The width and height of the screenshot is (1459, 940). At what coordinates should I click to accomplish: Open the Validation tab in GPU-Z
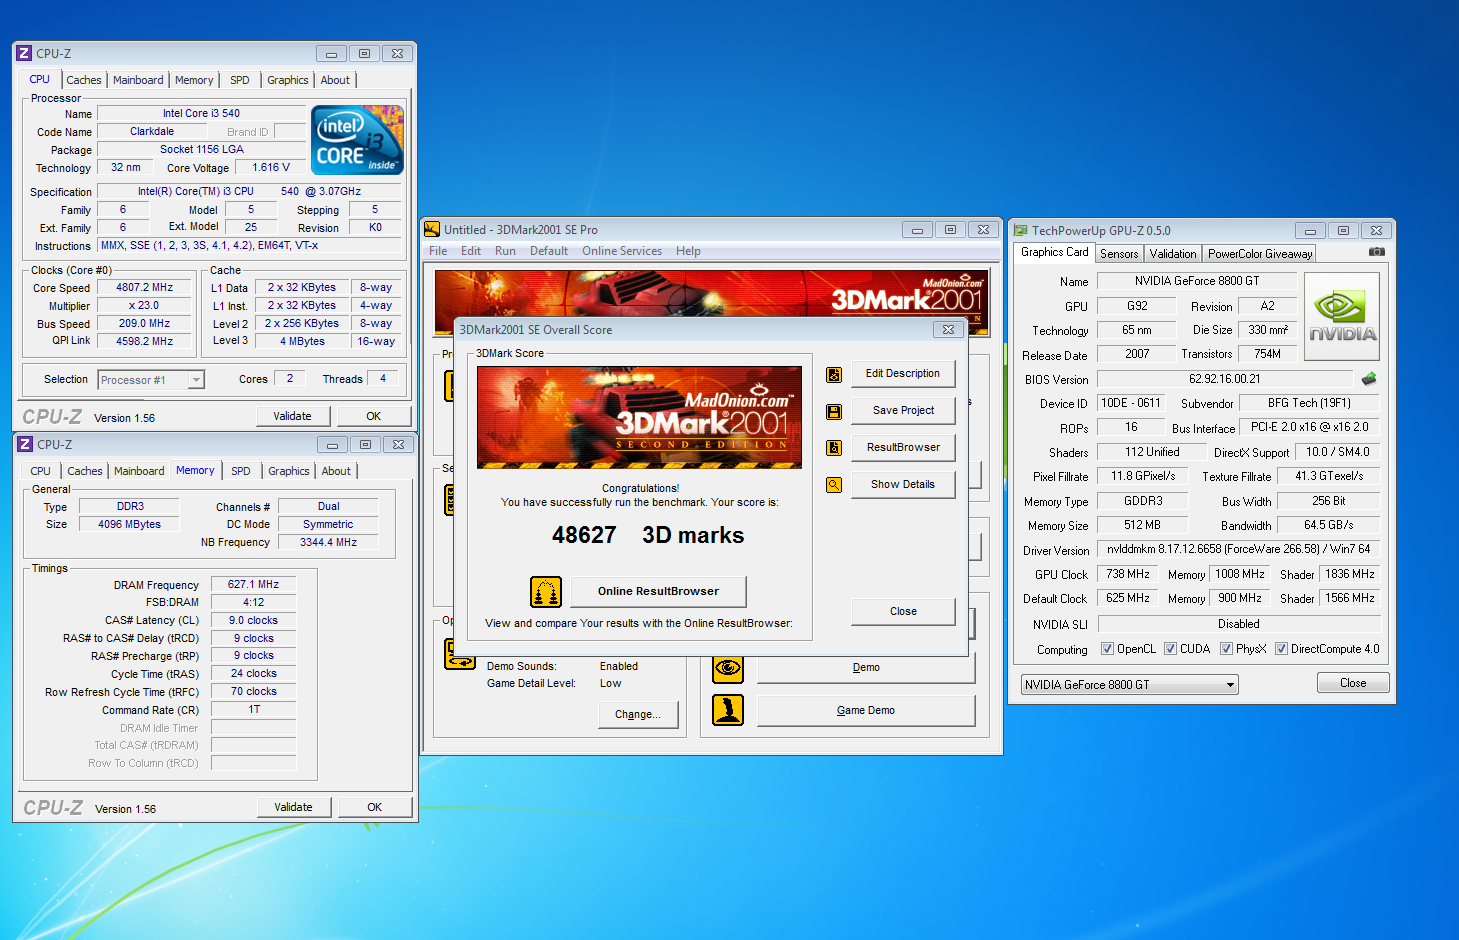1173,254
